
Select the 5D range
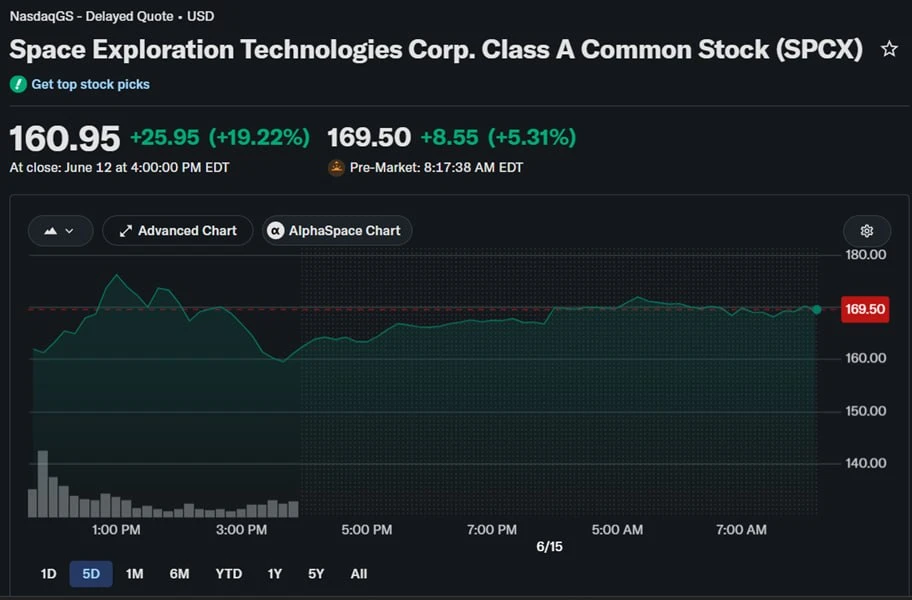(x=91, y=574)
